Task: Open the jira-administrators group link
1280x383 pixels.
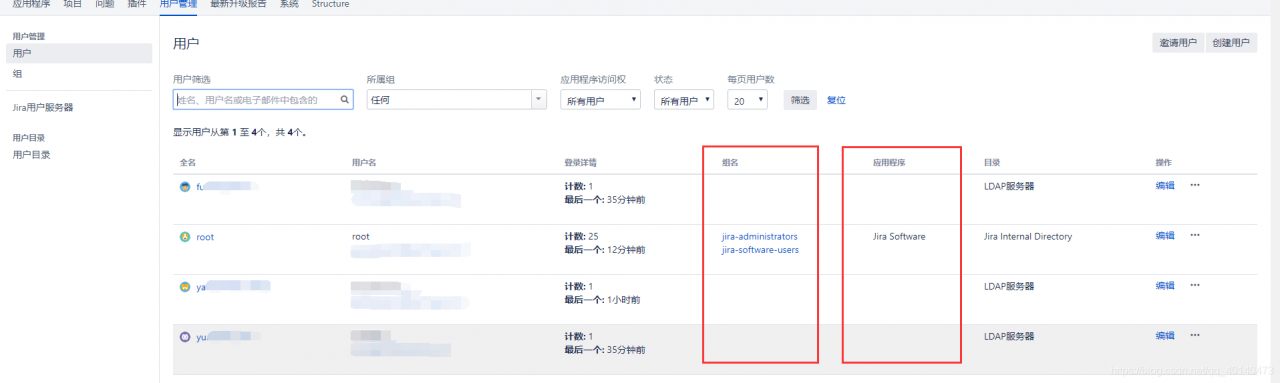Action: tap(760, 237)
